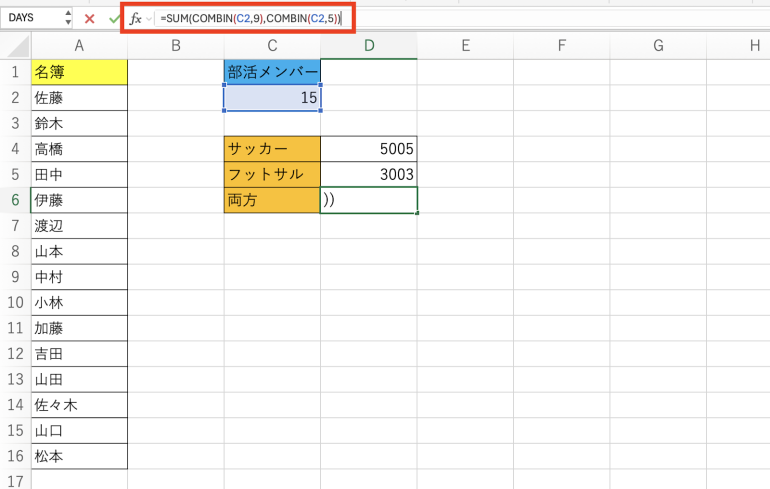This screenshot has height=489, width=770.
Task: Click the yellow 名簿 header cell
Action: 79,72
